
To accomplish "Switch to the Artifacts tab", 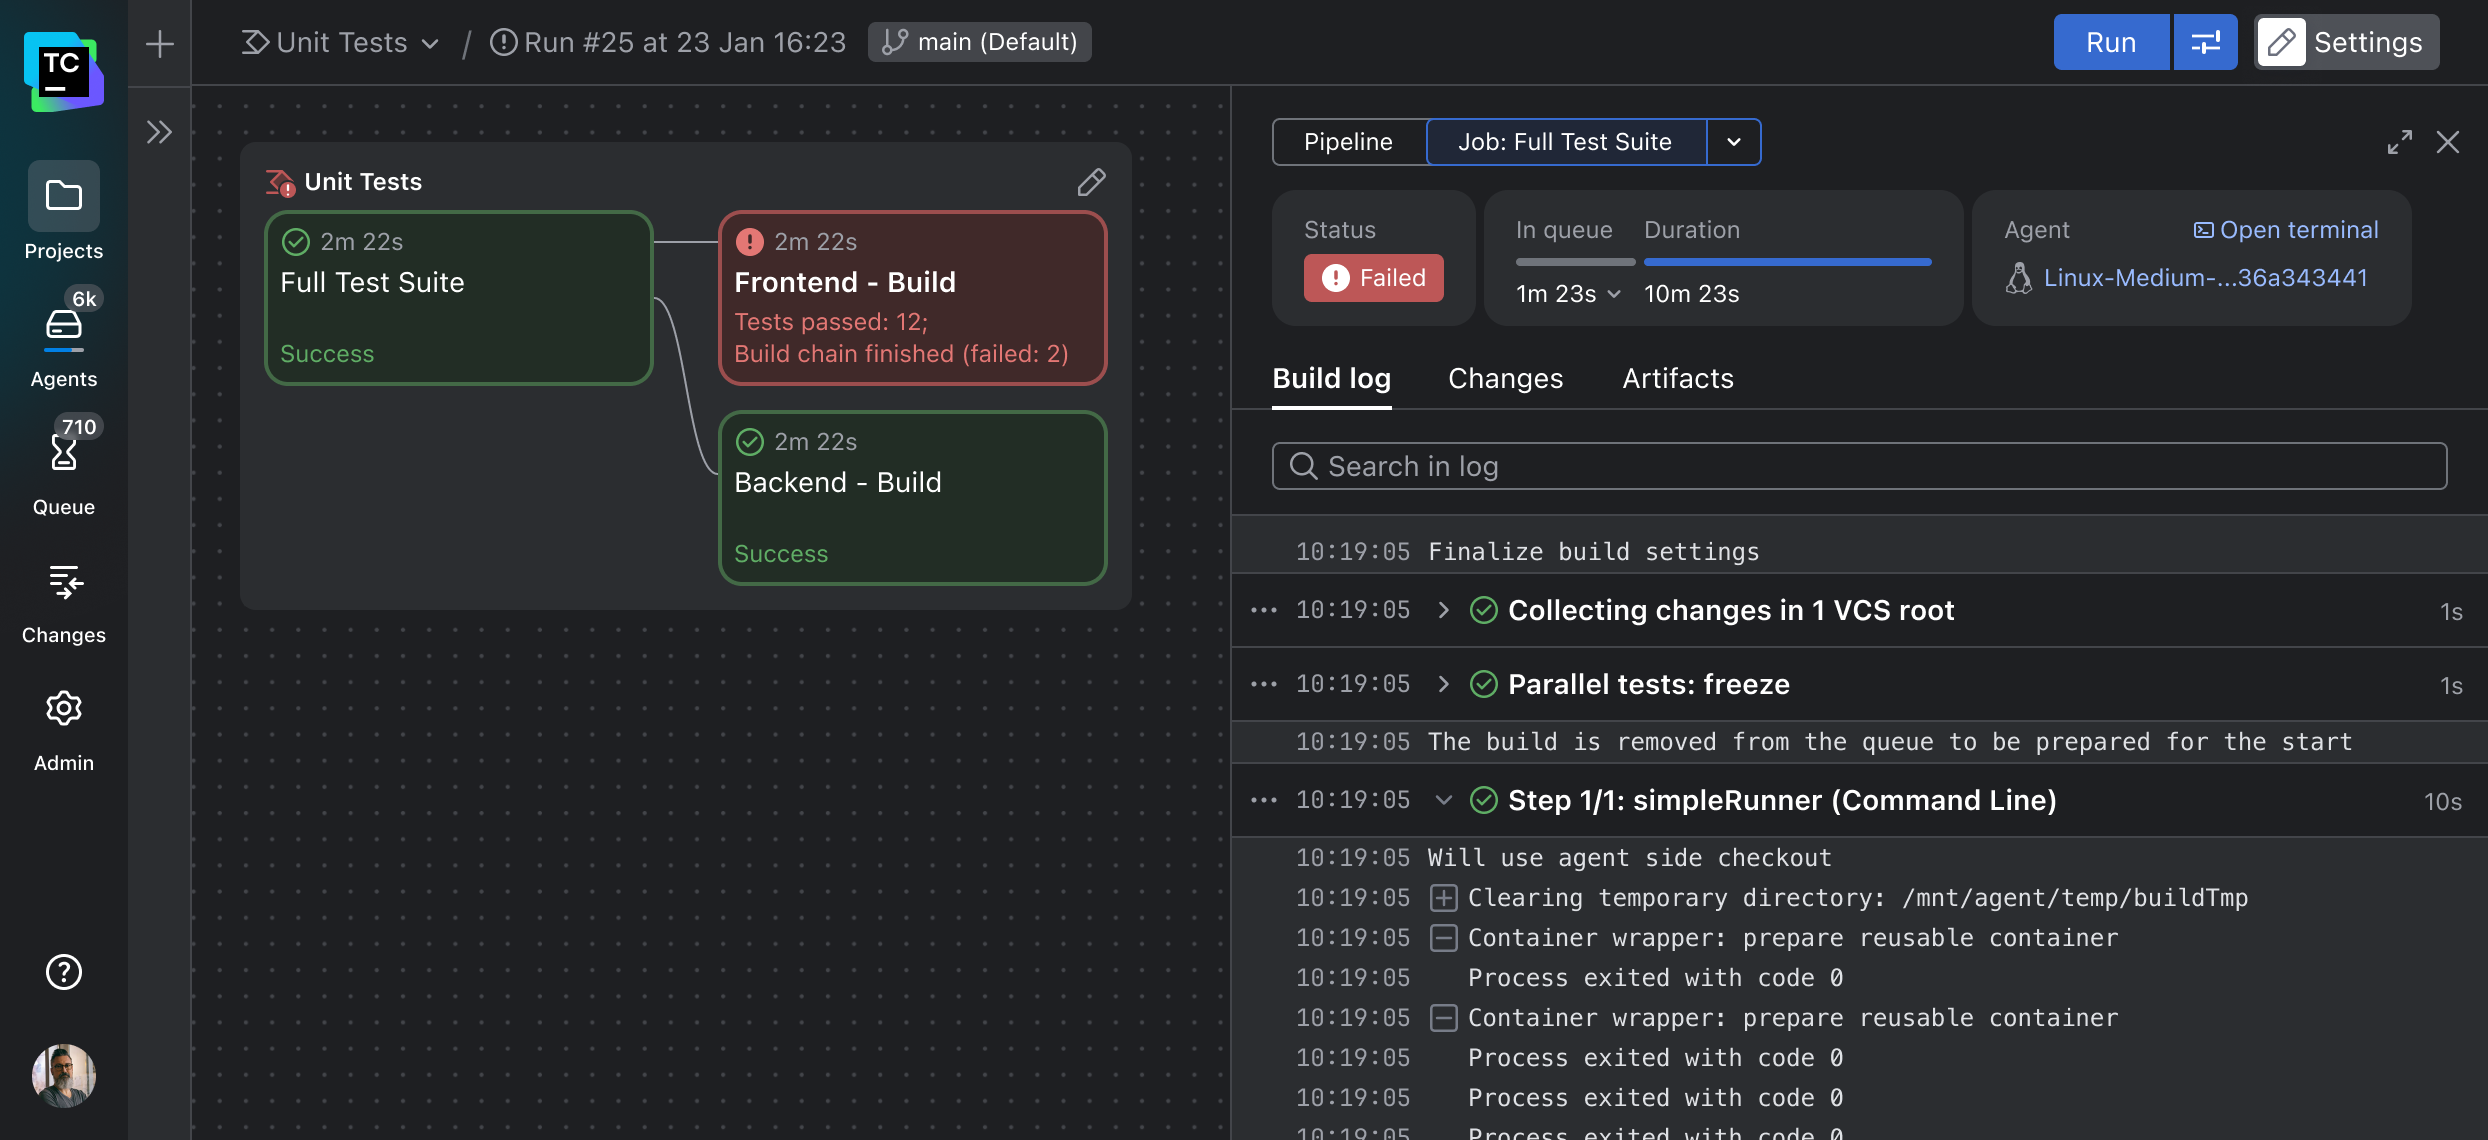I will [x=1678, y=379].
